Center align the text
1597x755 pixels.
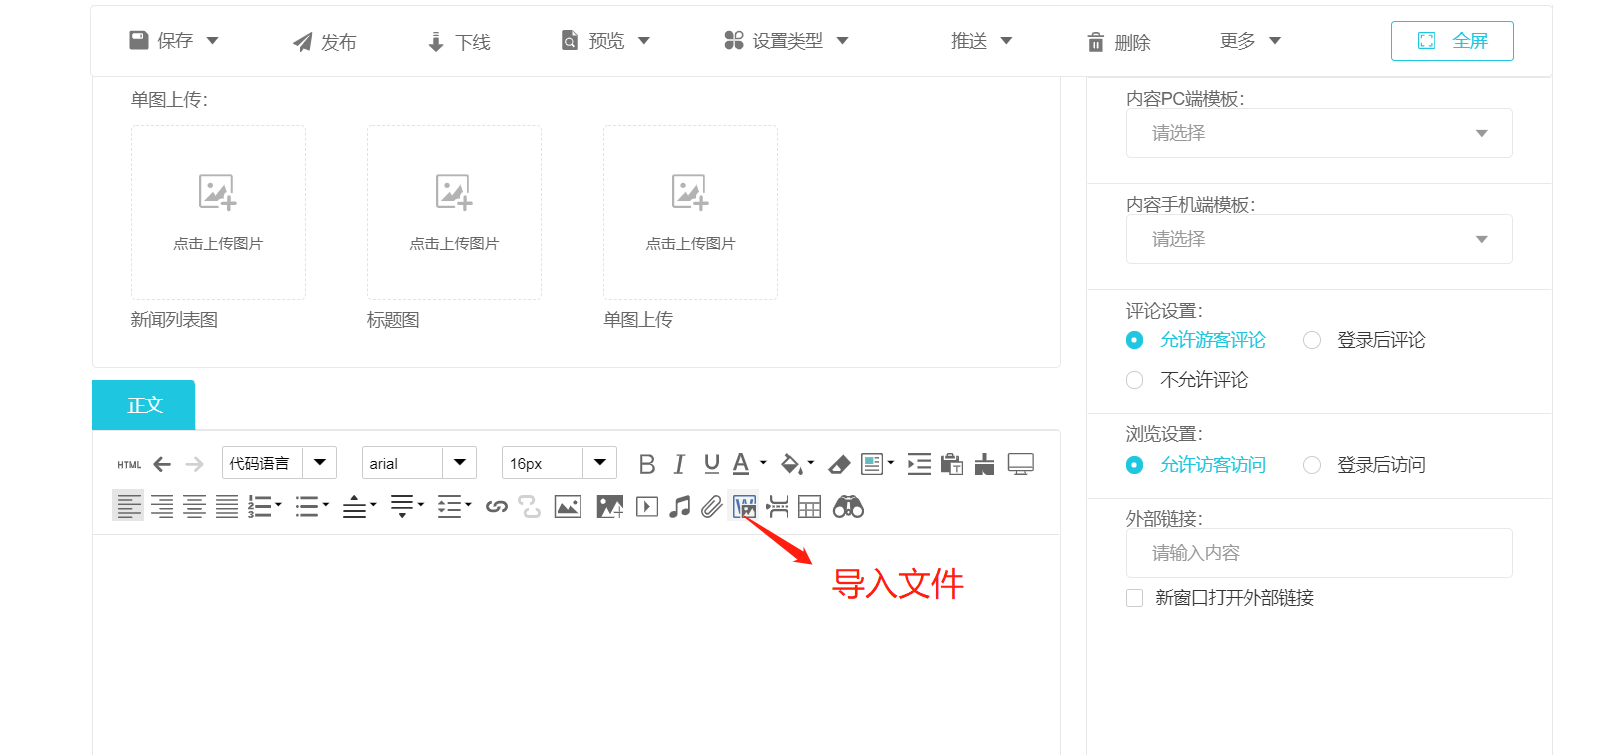[x=195, y=507]
